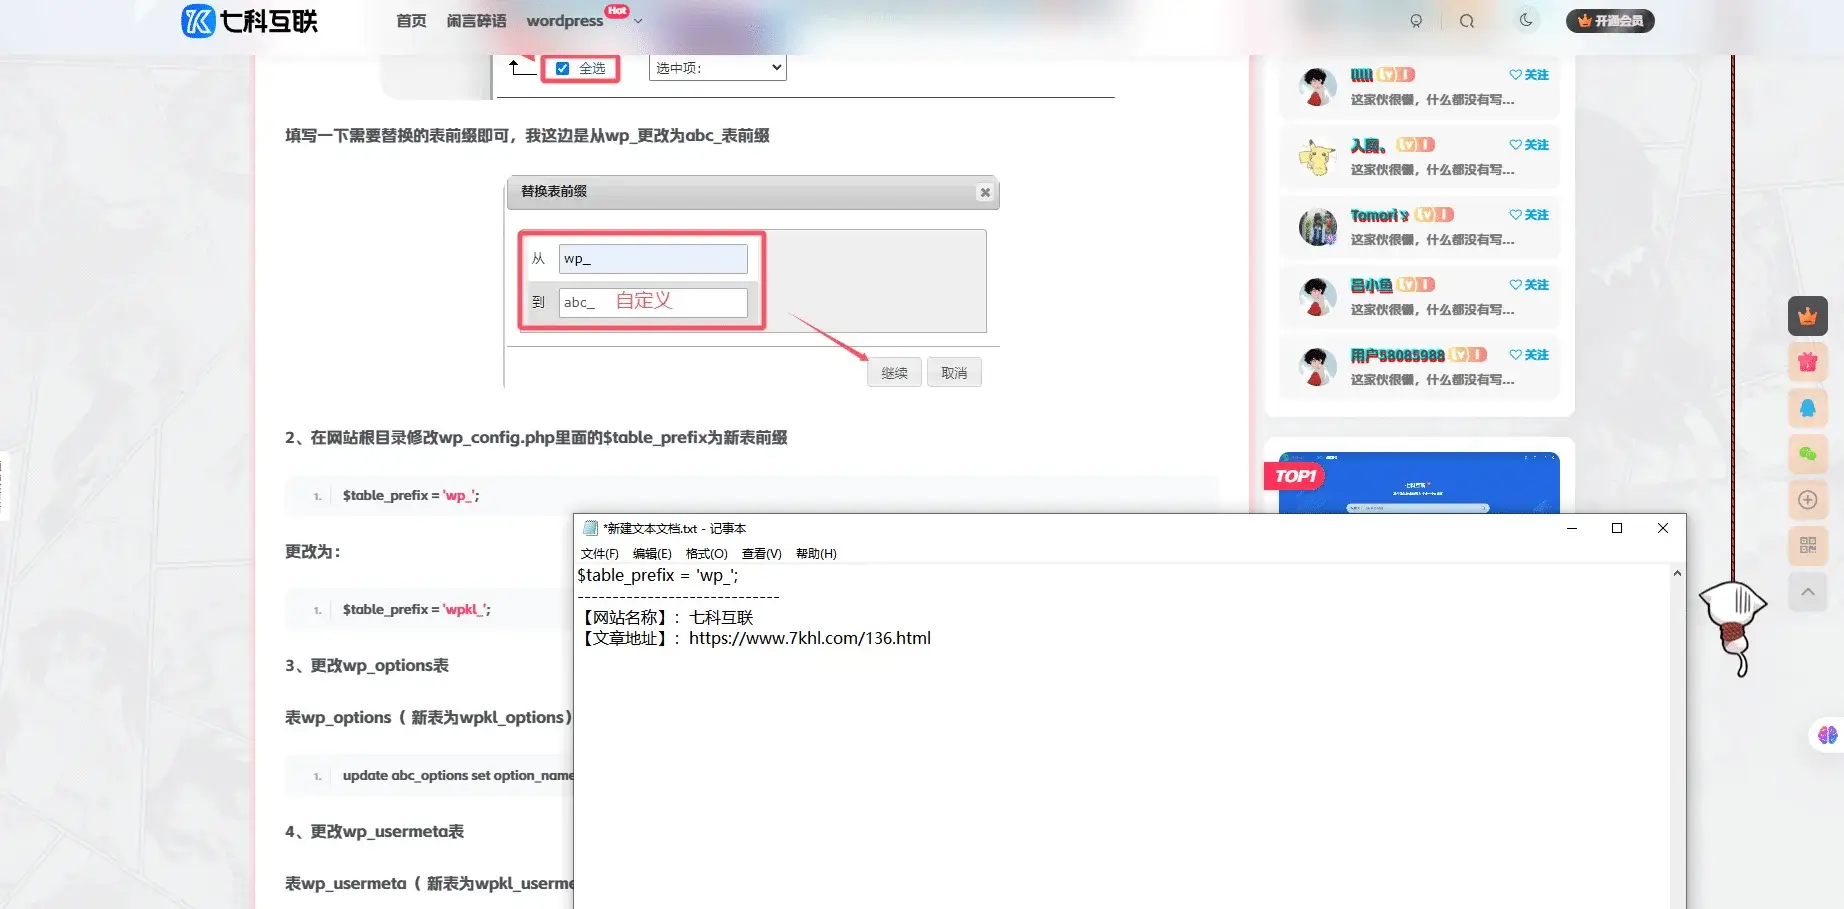Click the back-to-top chevron button
The width and height of the screenshot is (1844, 909).
[1807, 592]
